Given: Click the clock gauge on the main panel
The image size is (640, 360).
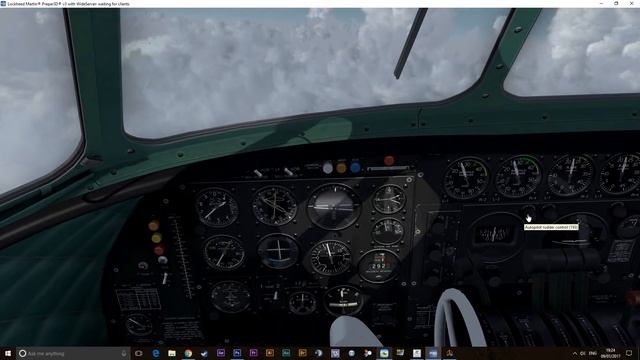Looking at the screenshot, I should click(389, 199).
